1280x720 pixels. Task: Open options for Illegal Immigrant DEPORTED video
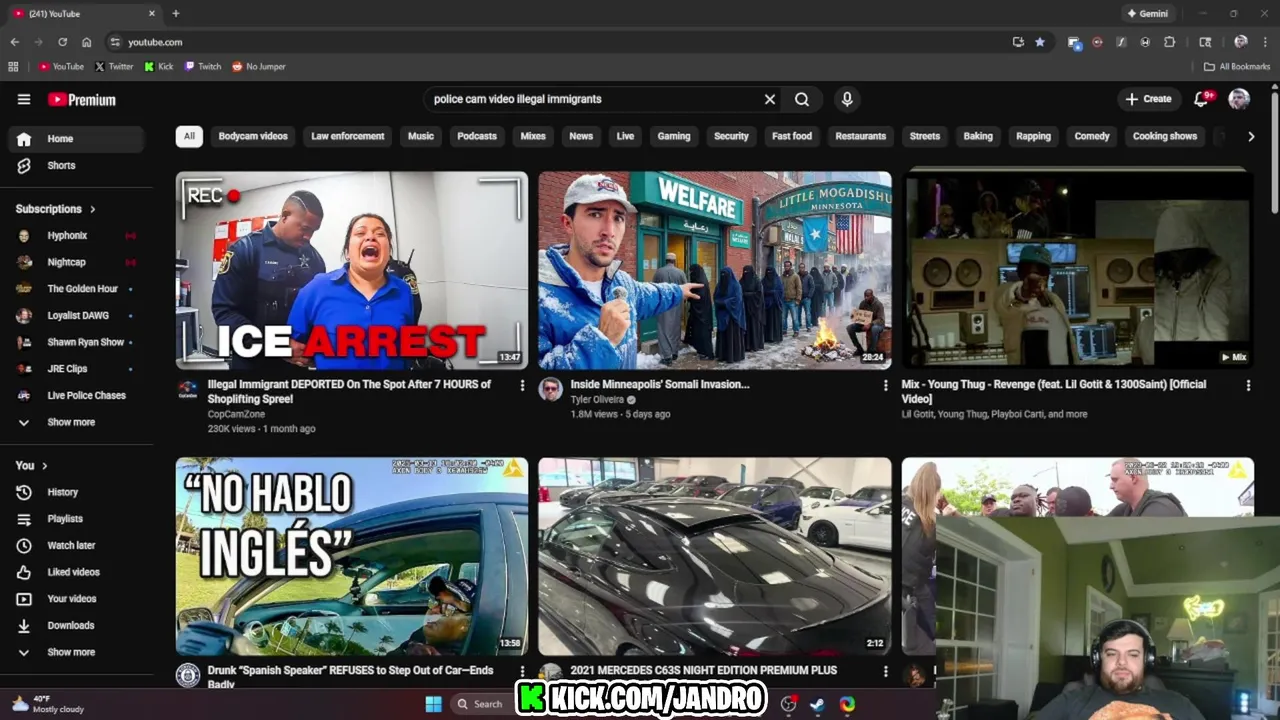coord(522,385)
